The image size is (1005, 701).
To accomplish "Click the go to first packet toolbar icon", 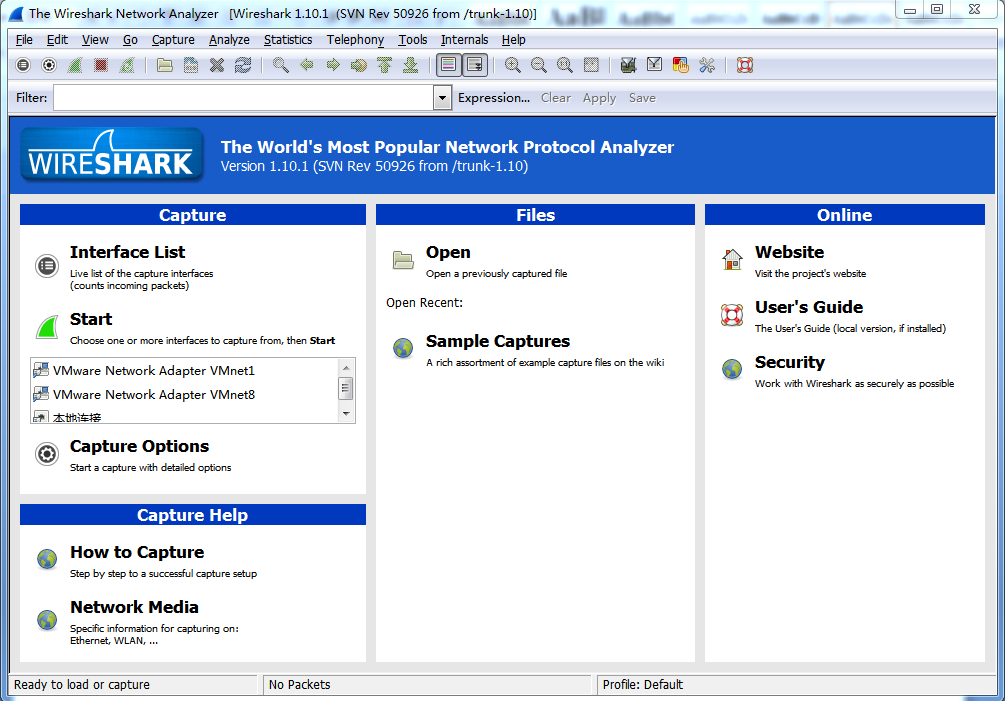I will [385, 65].
